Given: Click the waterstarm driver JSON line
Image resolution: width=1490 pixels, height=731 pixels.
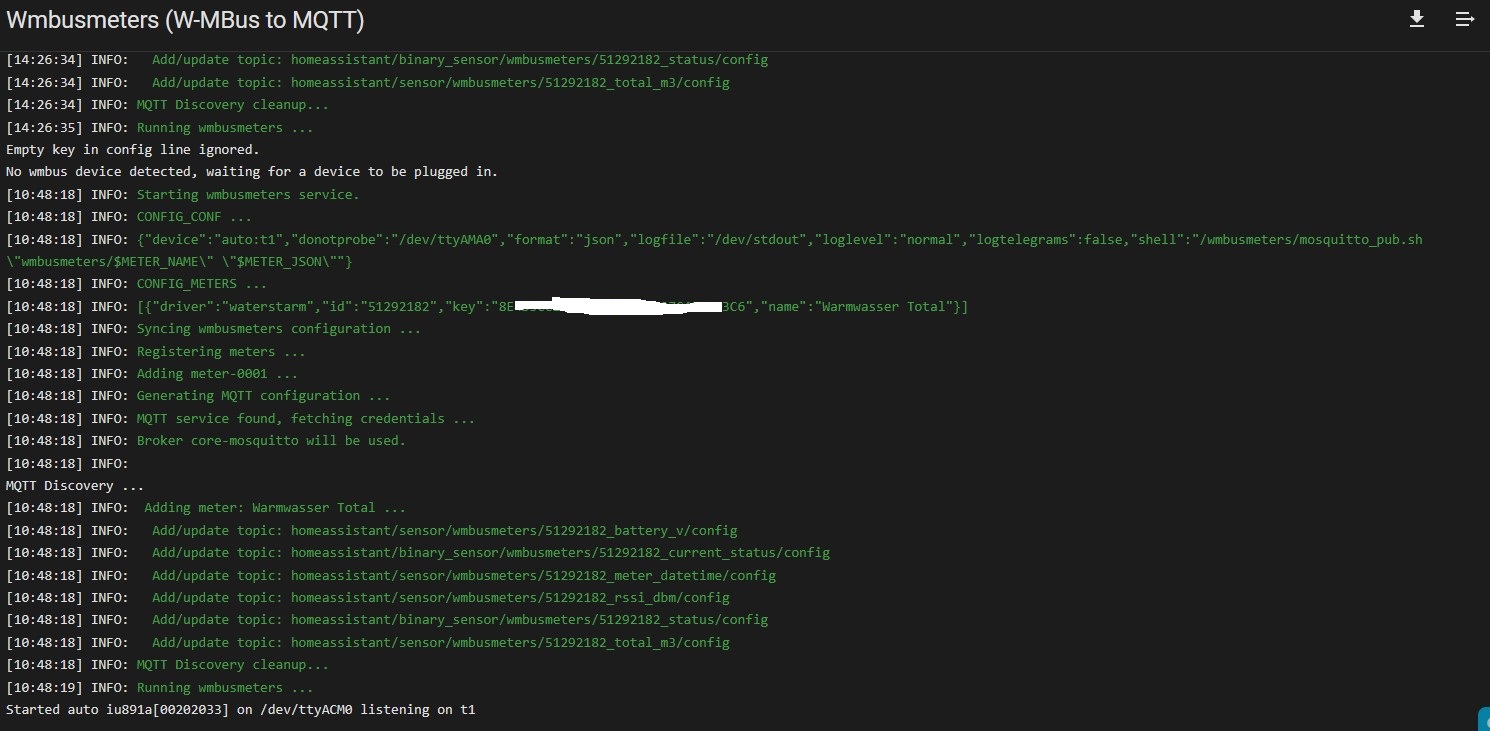Looking at the screenshot, I should click(x=551, y=306).
